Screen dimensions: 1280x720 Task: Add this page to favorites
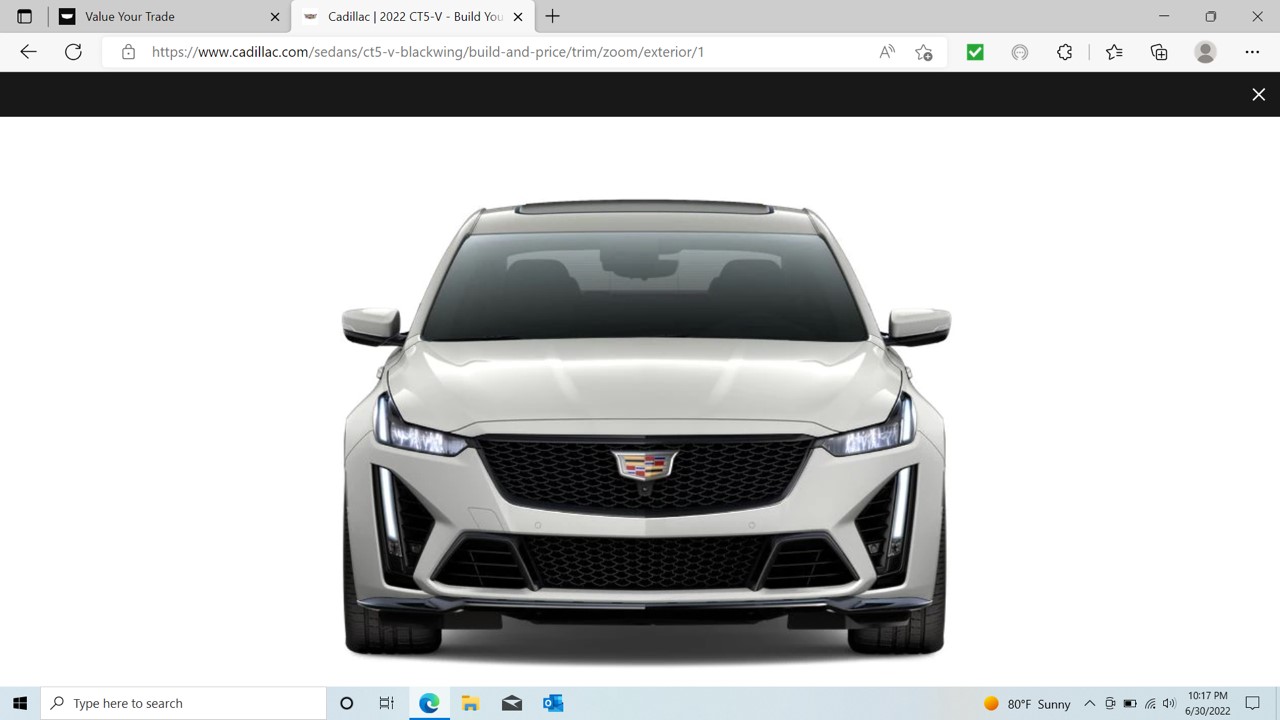924,52
